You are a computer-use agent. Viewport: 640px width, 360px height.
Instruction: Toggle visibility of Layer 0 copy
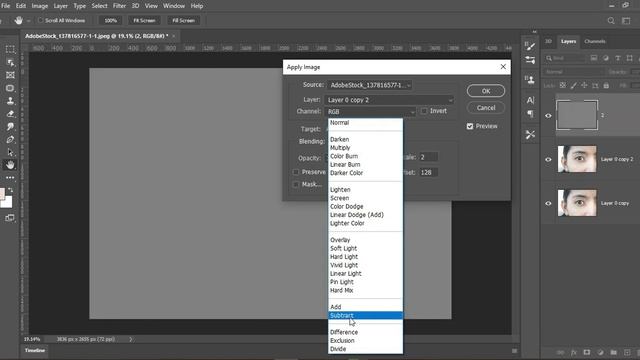(548, 203)
